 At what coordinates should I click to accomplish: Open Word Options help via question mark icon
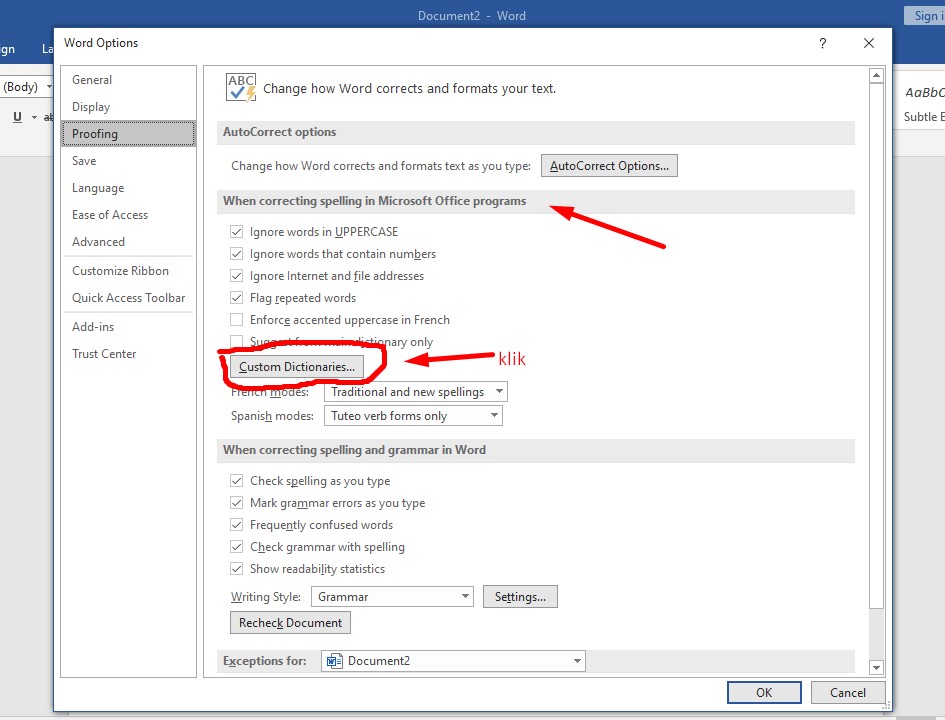pos(822,43)
